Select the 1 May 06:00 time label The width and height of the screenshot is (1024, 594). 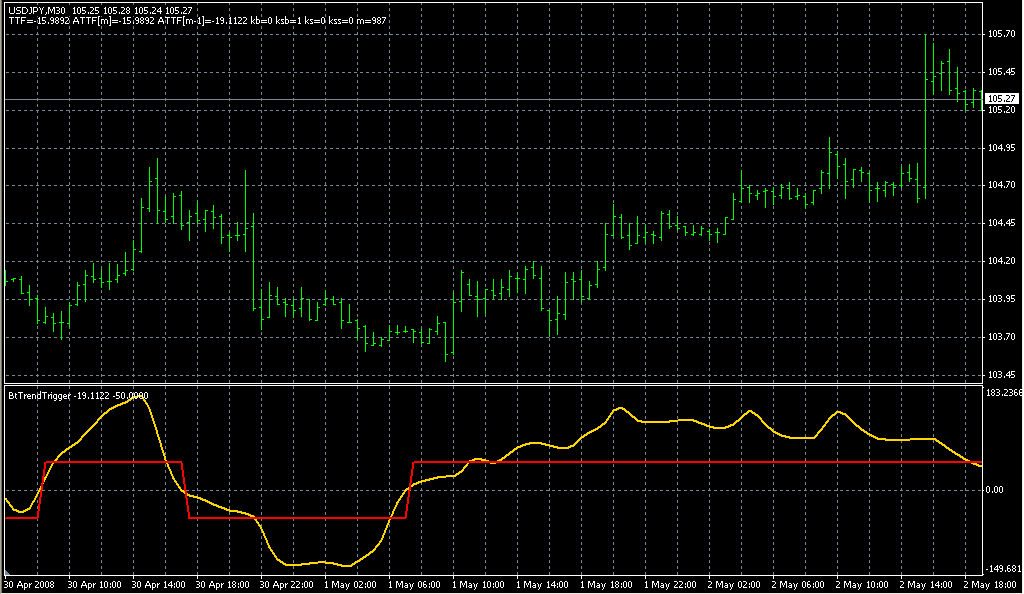[x=415, y=583]
